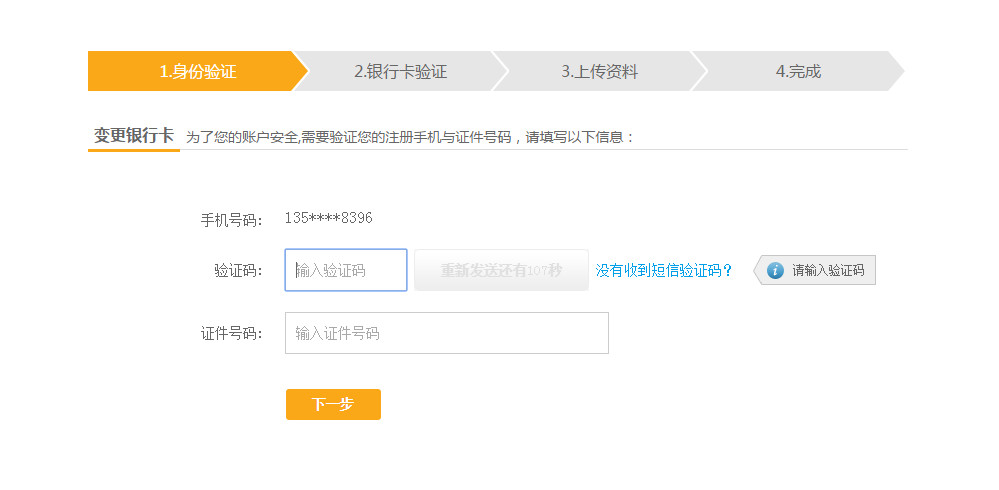Screen dimensions: 999x490
Task: Select step 4.完成 in progress bar
Action: click(798, 71)
